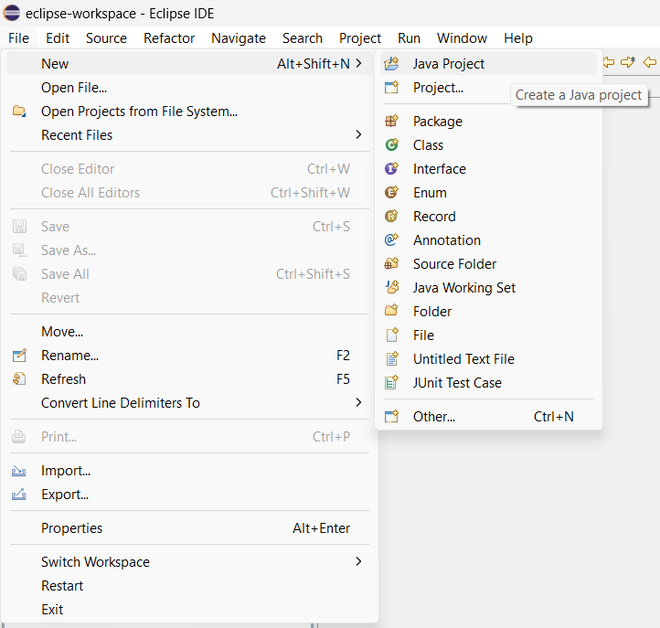
Task: Click the Import icon in File menu
Action: tap(19, 471)
